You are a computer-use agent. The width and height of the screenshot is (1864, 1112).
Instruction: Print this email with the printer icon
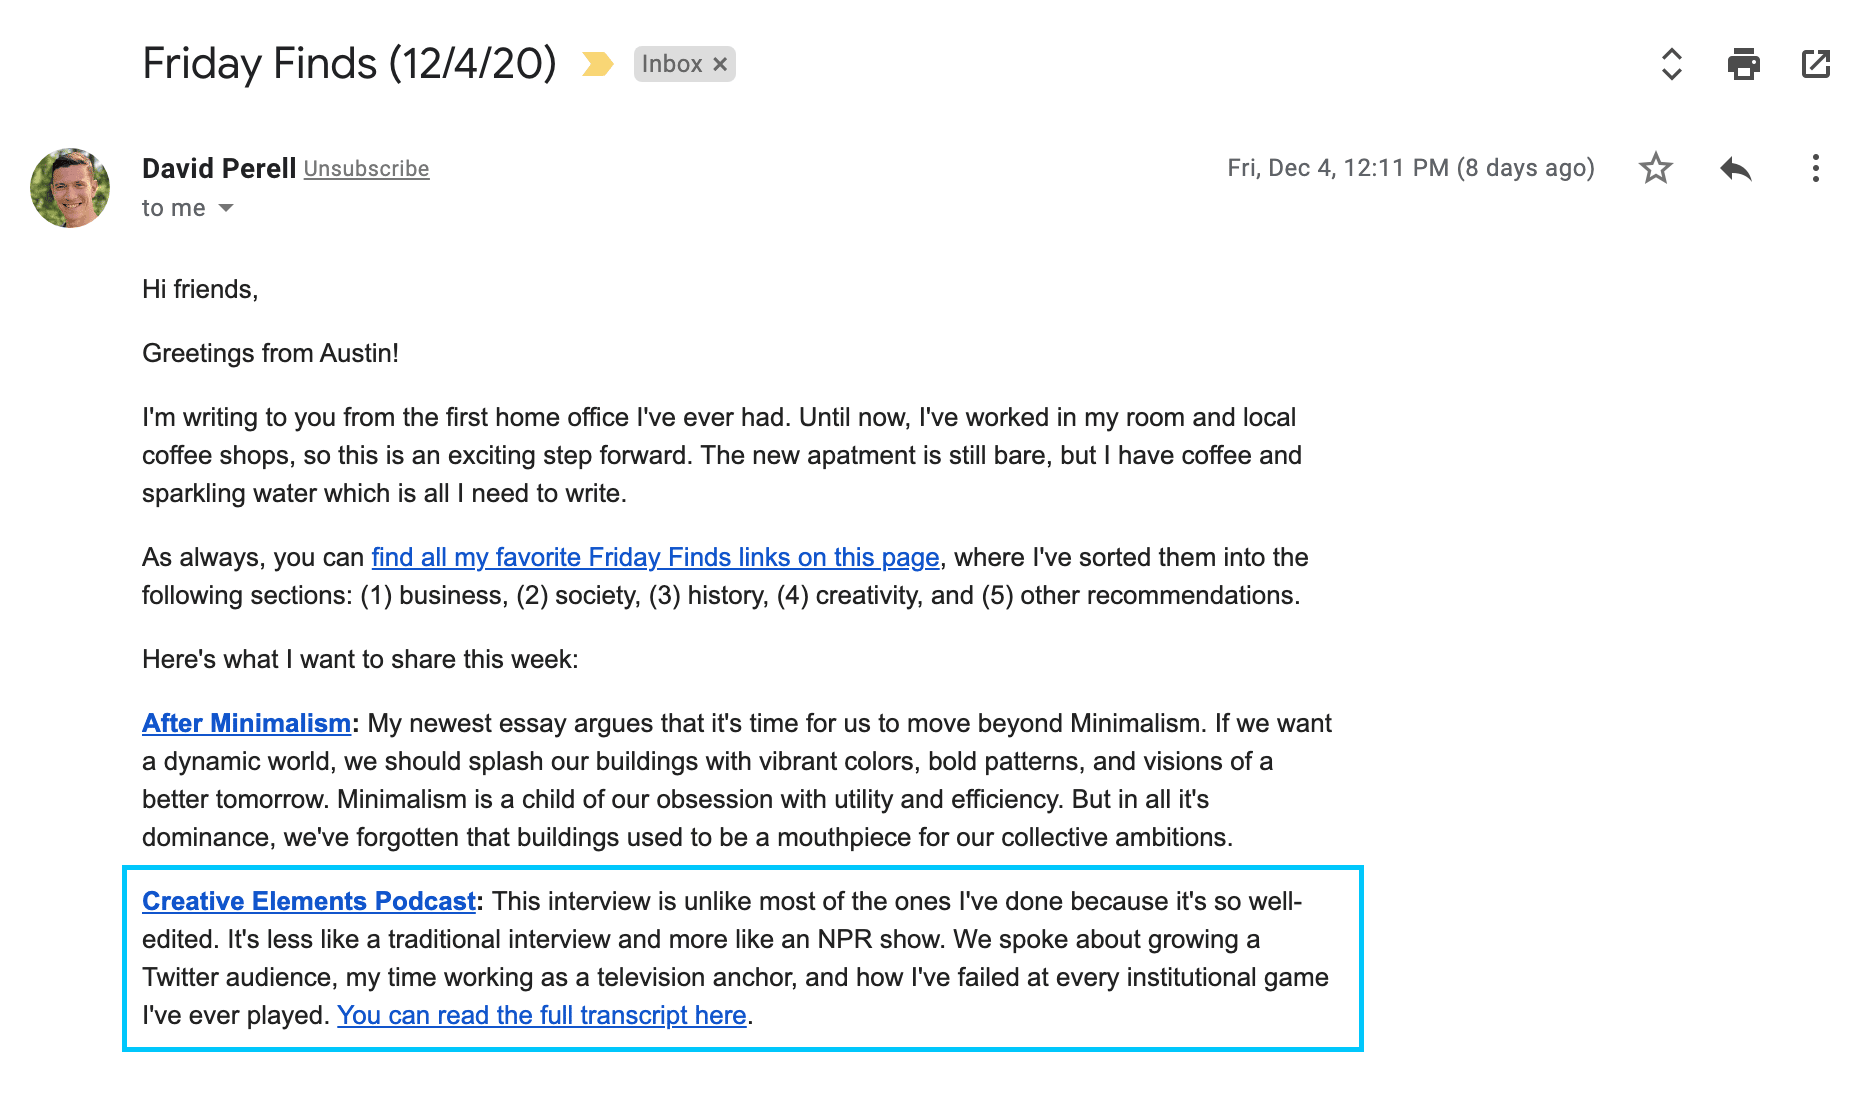(1743, 64)
